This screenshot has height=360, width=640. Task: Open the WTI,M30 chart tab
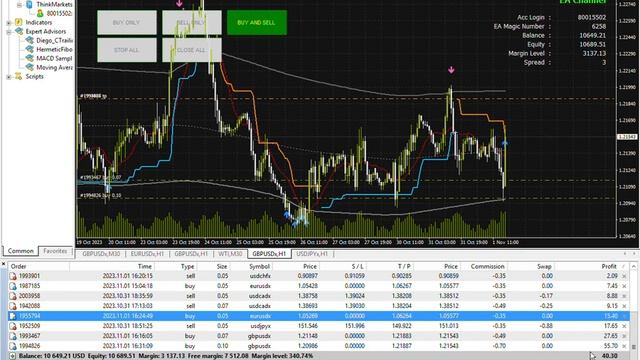[230, 254]
